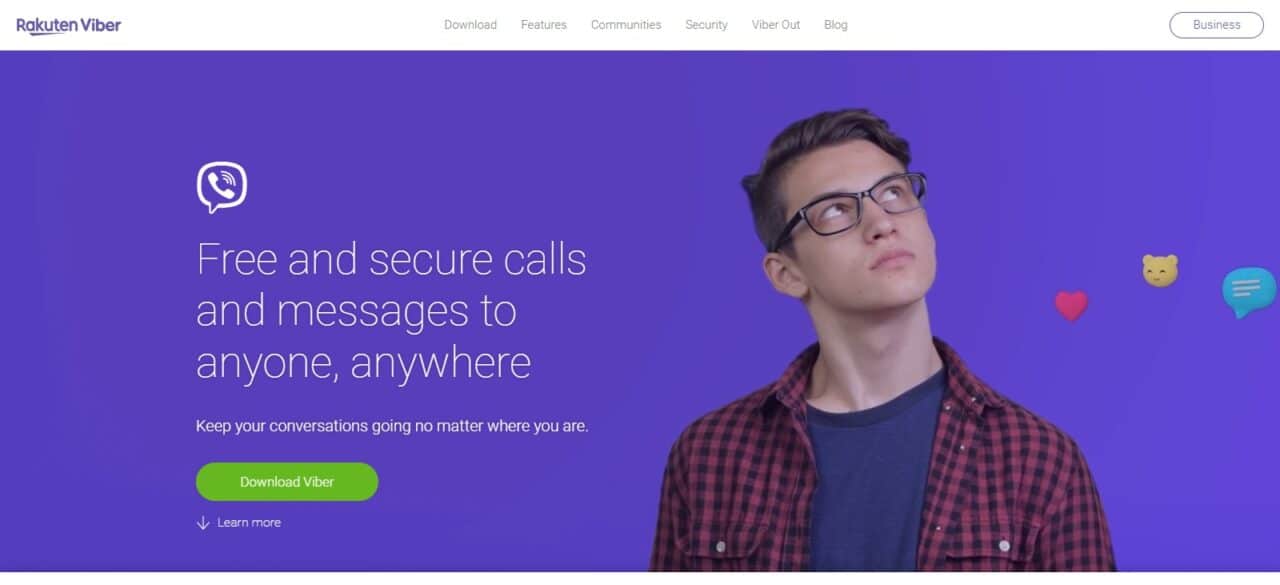Click the yellow bear face sticker
This screenshot has width=1280, height=585.
(x=1160, y=270)
